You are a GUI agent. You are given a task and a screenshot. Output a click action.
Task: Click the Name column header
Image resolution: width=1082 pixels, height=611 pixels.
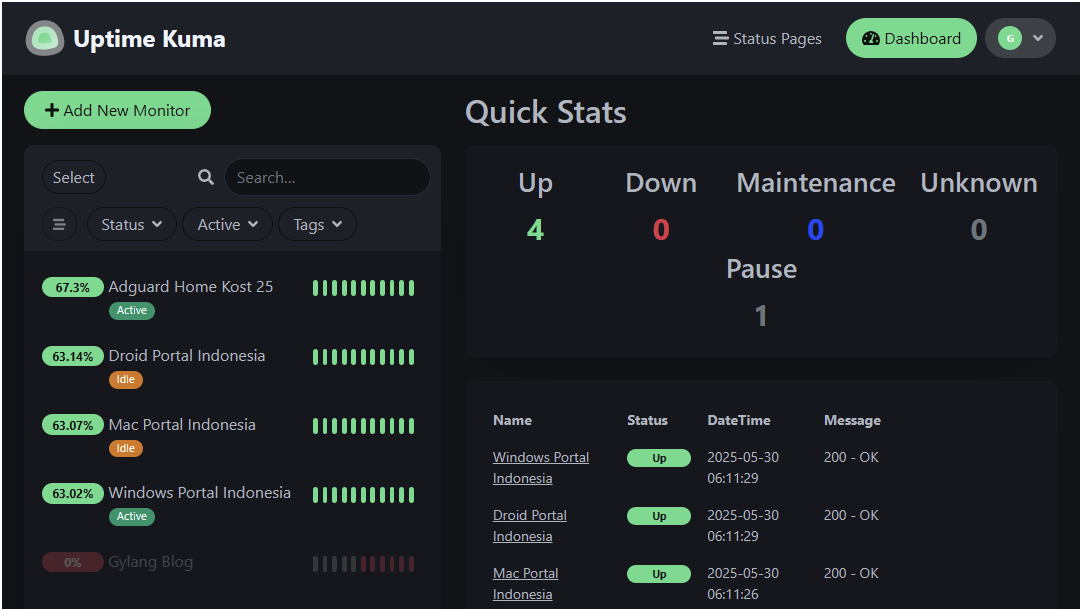coord(513,420)
